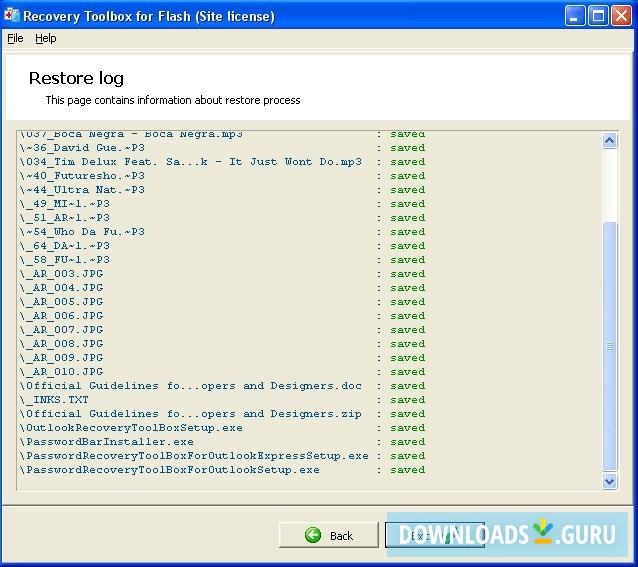Screen dimensions: 638x567
Task: Click the restore log scrollbar thumb
Action: [609, 346]
